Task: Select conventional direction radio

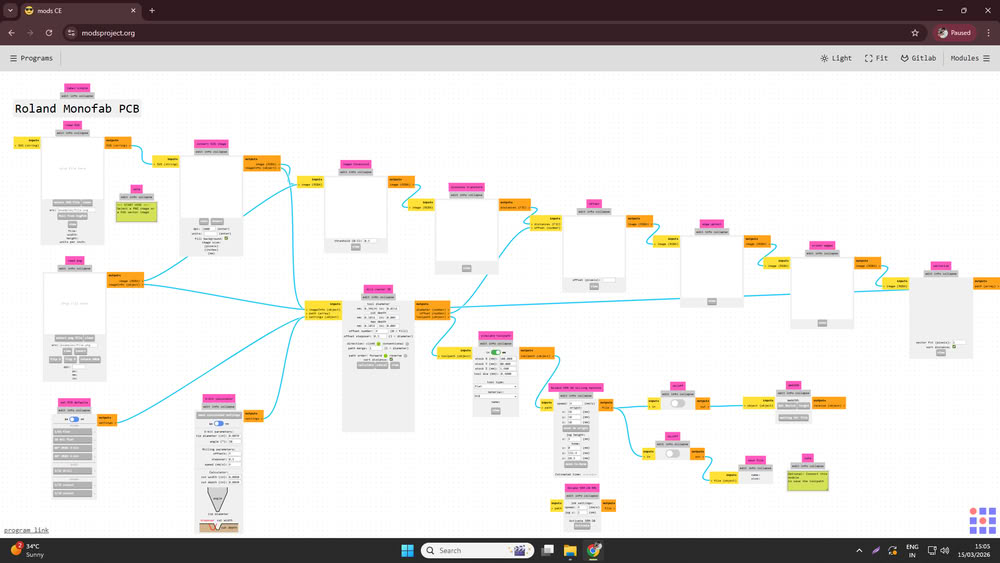Action: point(407,344)
